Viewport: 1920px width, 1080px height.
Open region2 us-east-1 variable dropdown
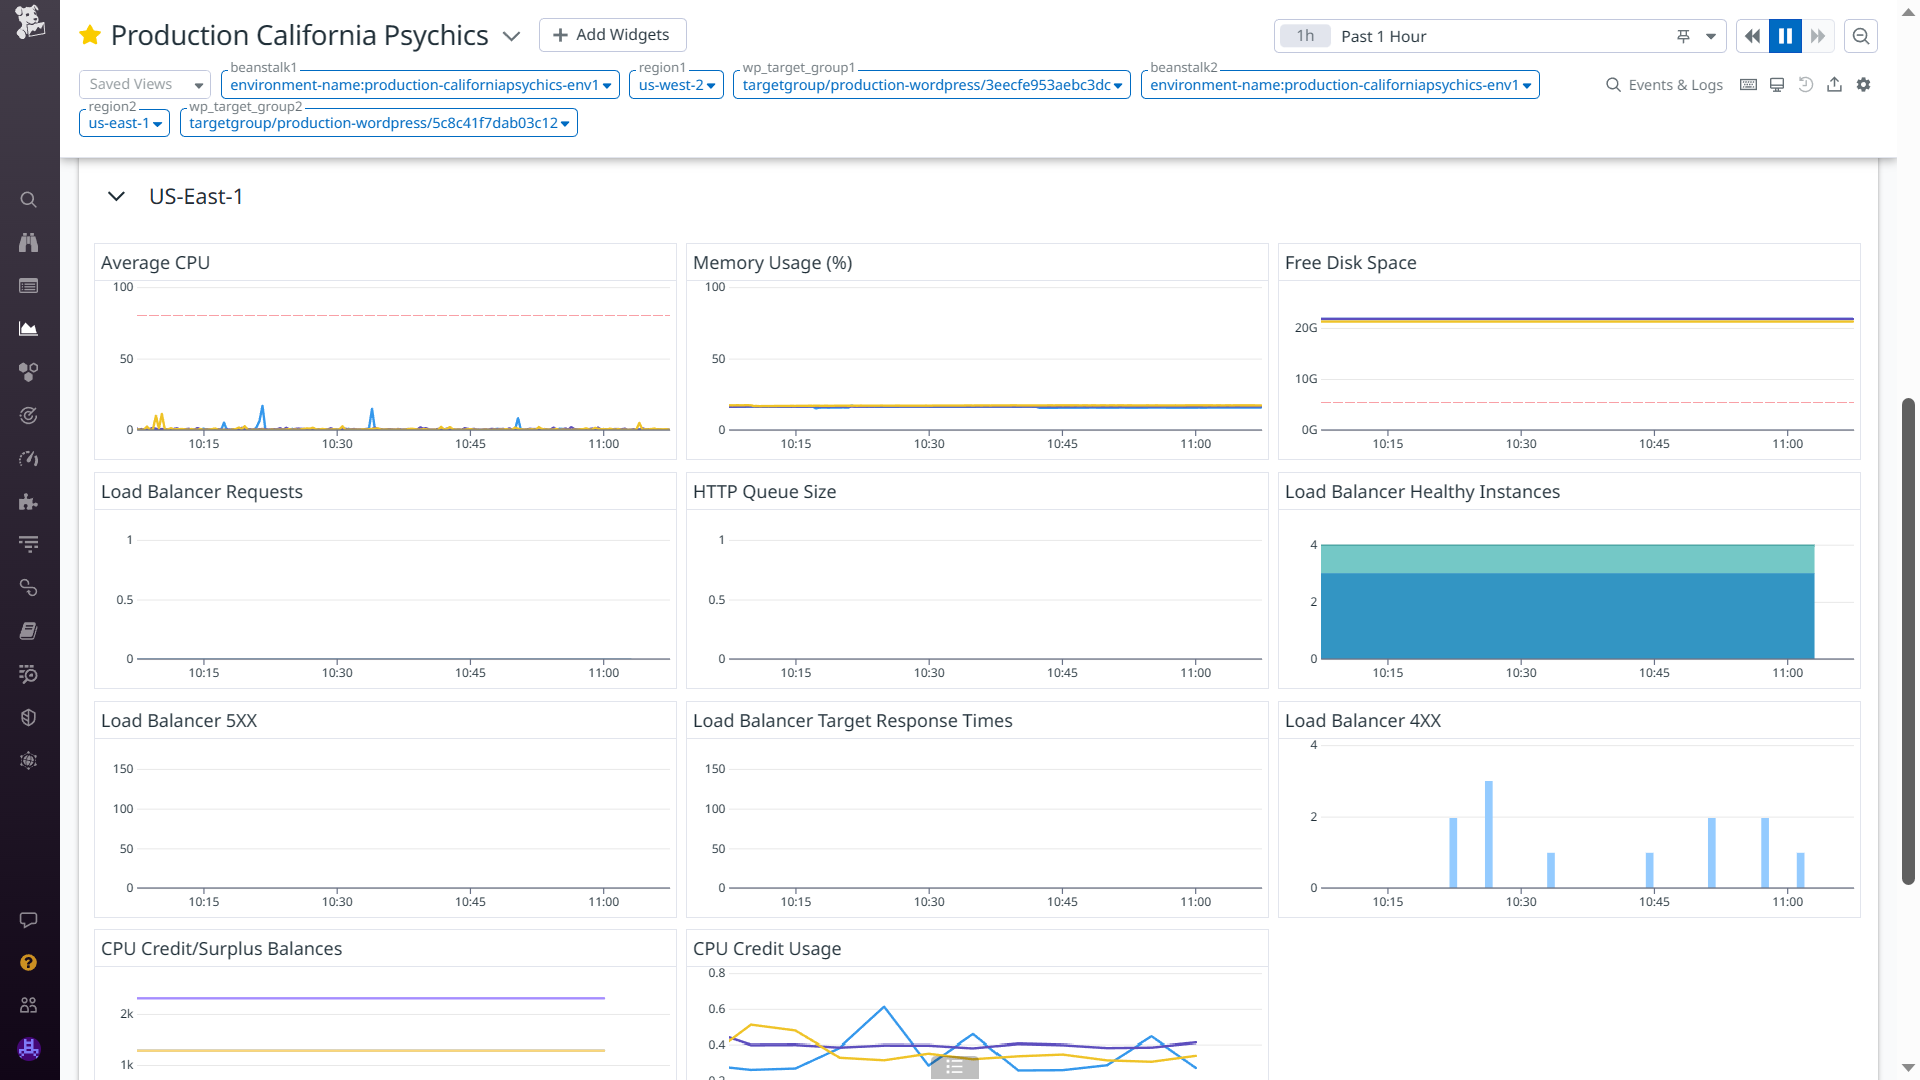click(x=124, y=123)
